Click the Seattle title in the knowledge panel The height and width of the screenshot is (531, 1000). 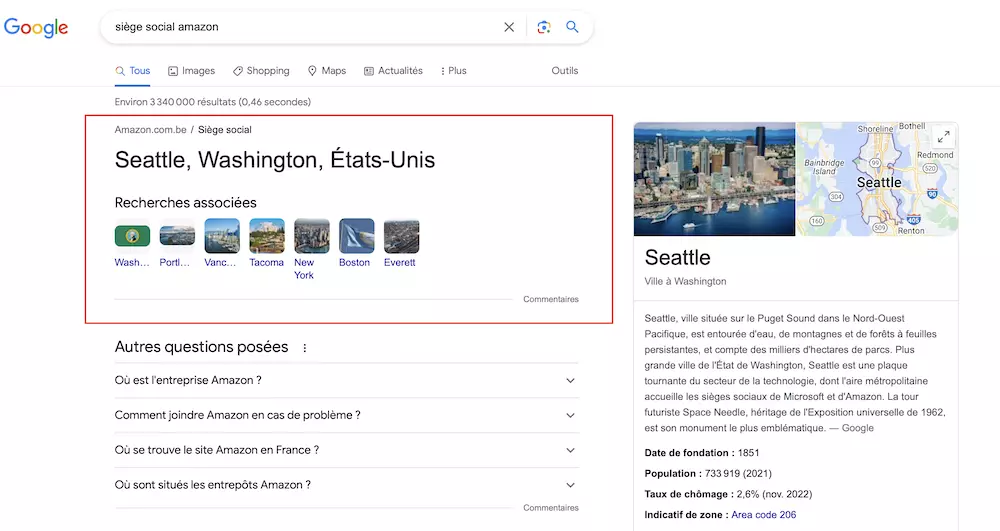[x=677, y=258]
